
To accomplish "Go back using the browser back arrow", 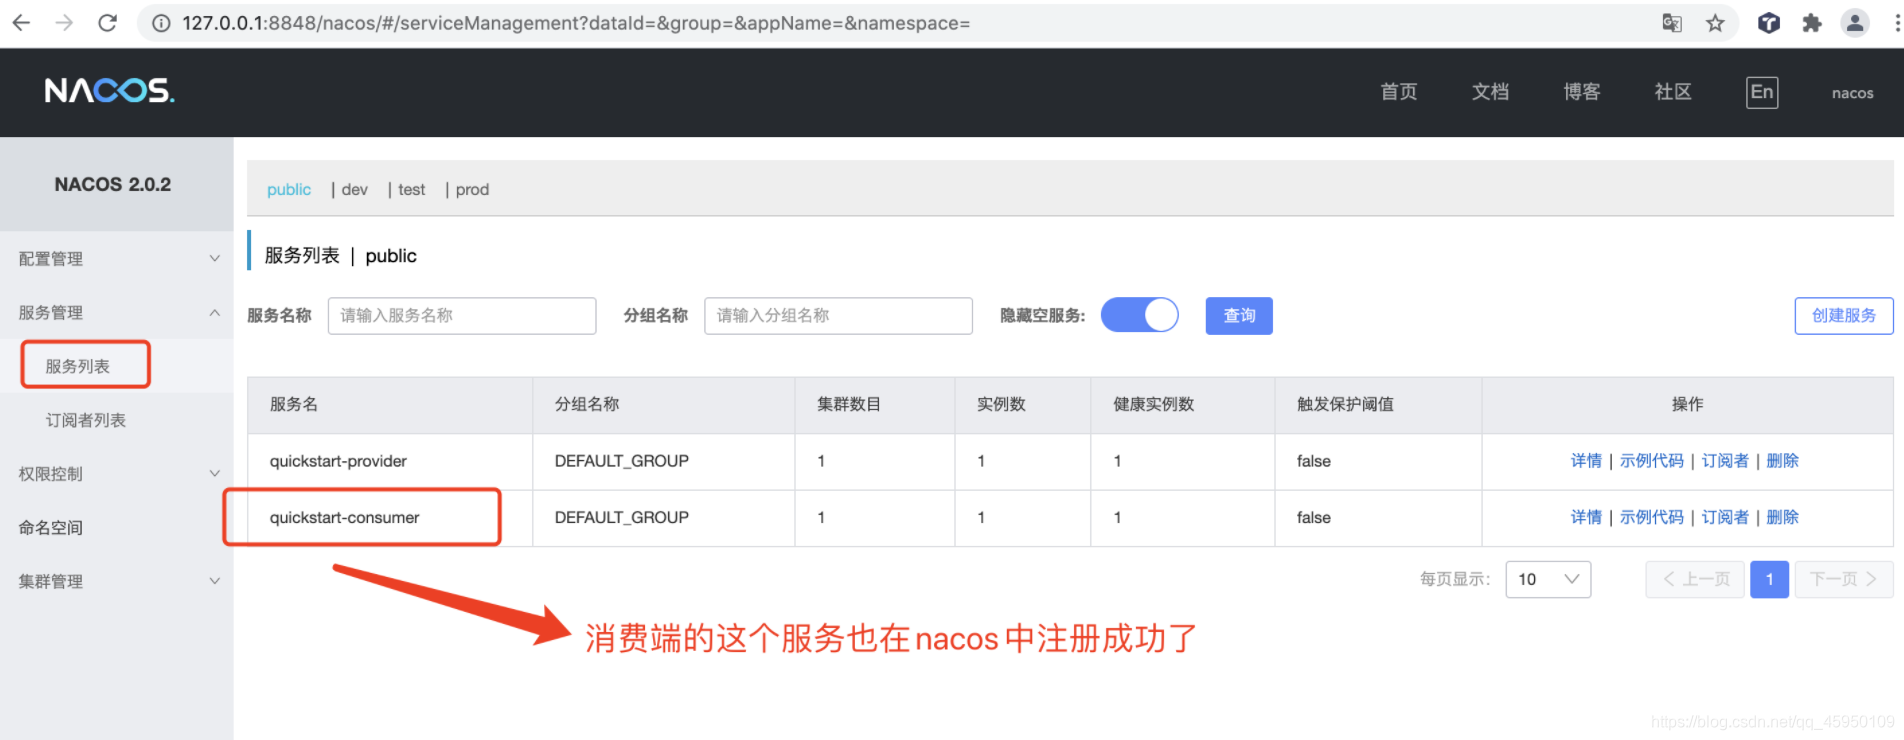I will [x=21, y=22].
